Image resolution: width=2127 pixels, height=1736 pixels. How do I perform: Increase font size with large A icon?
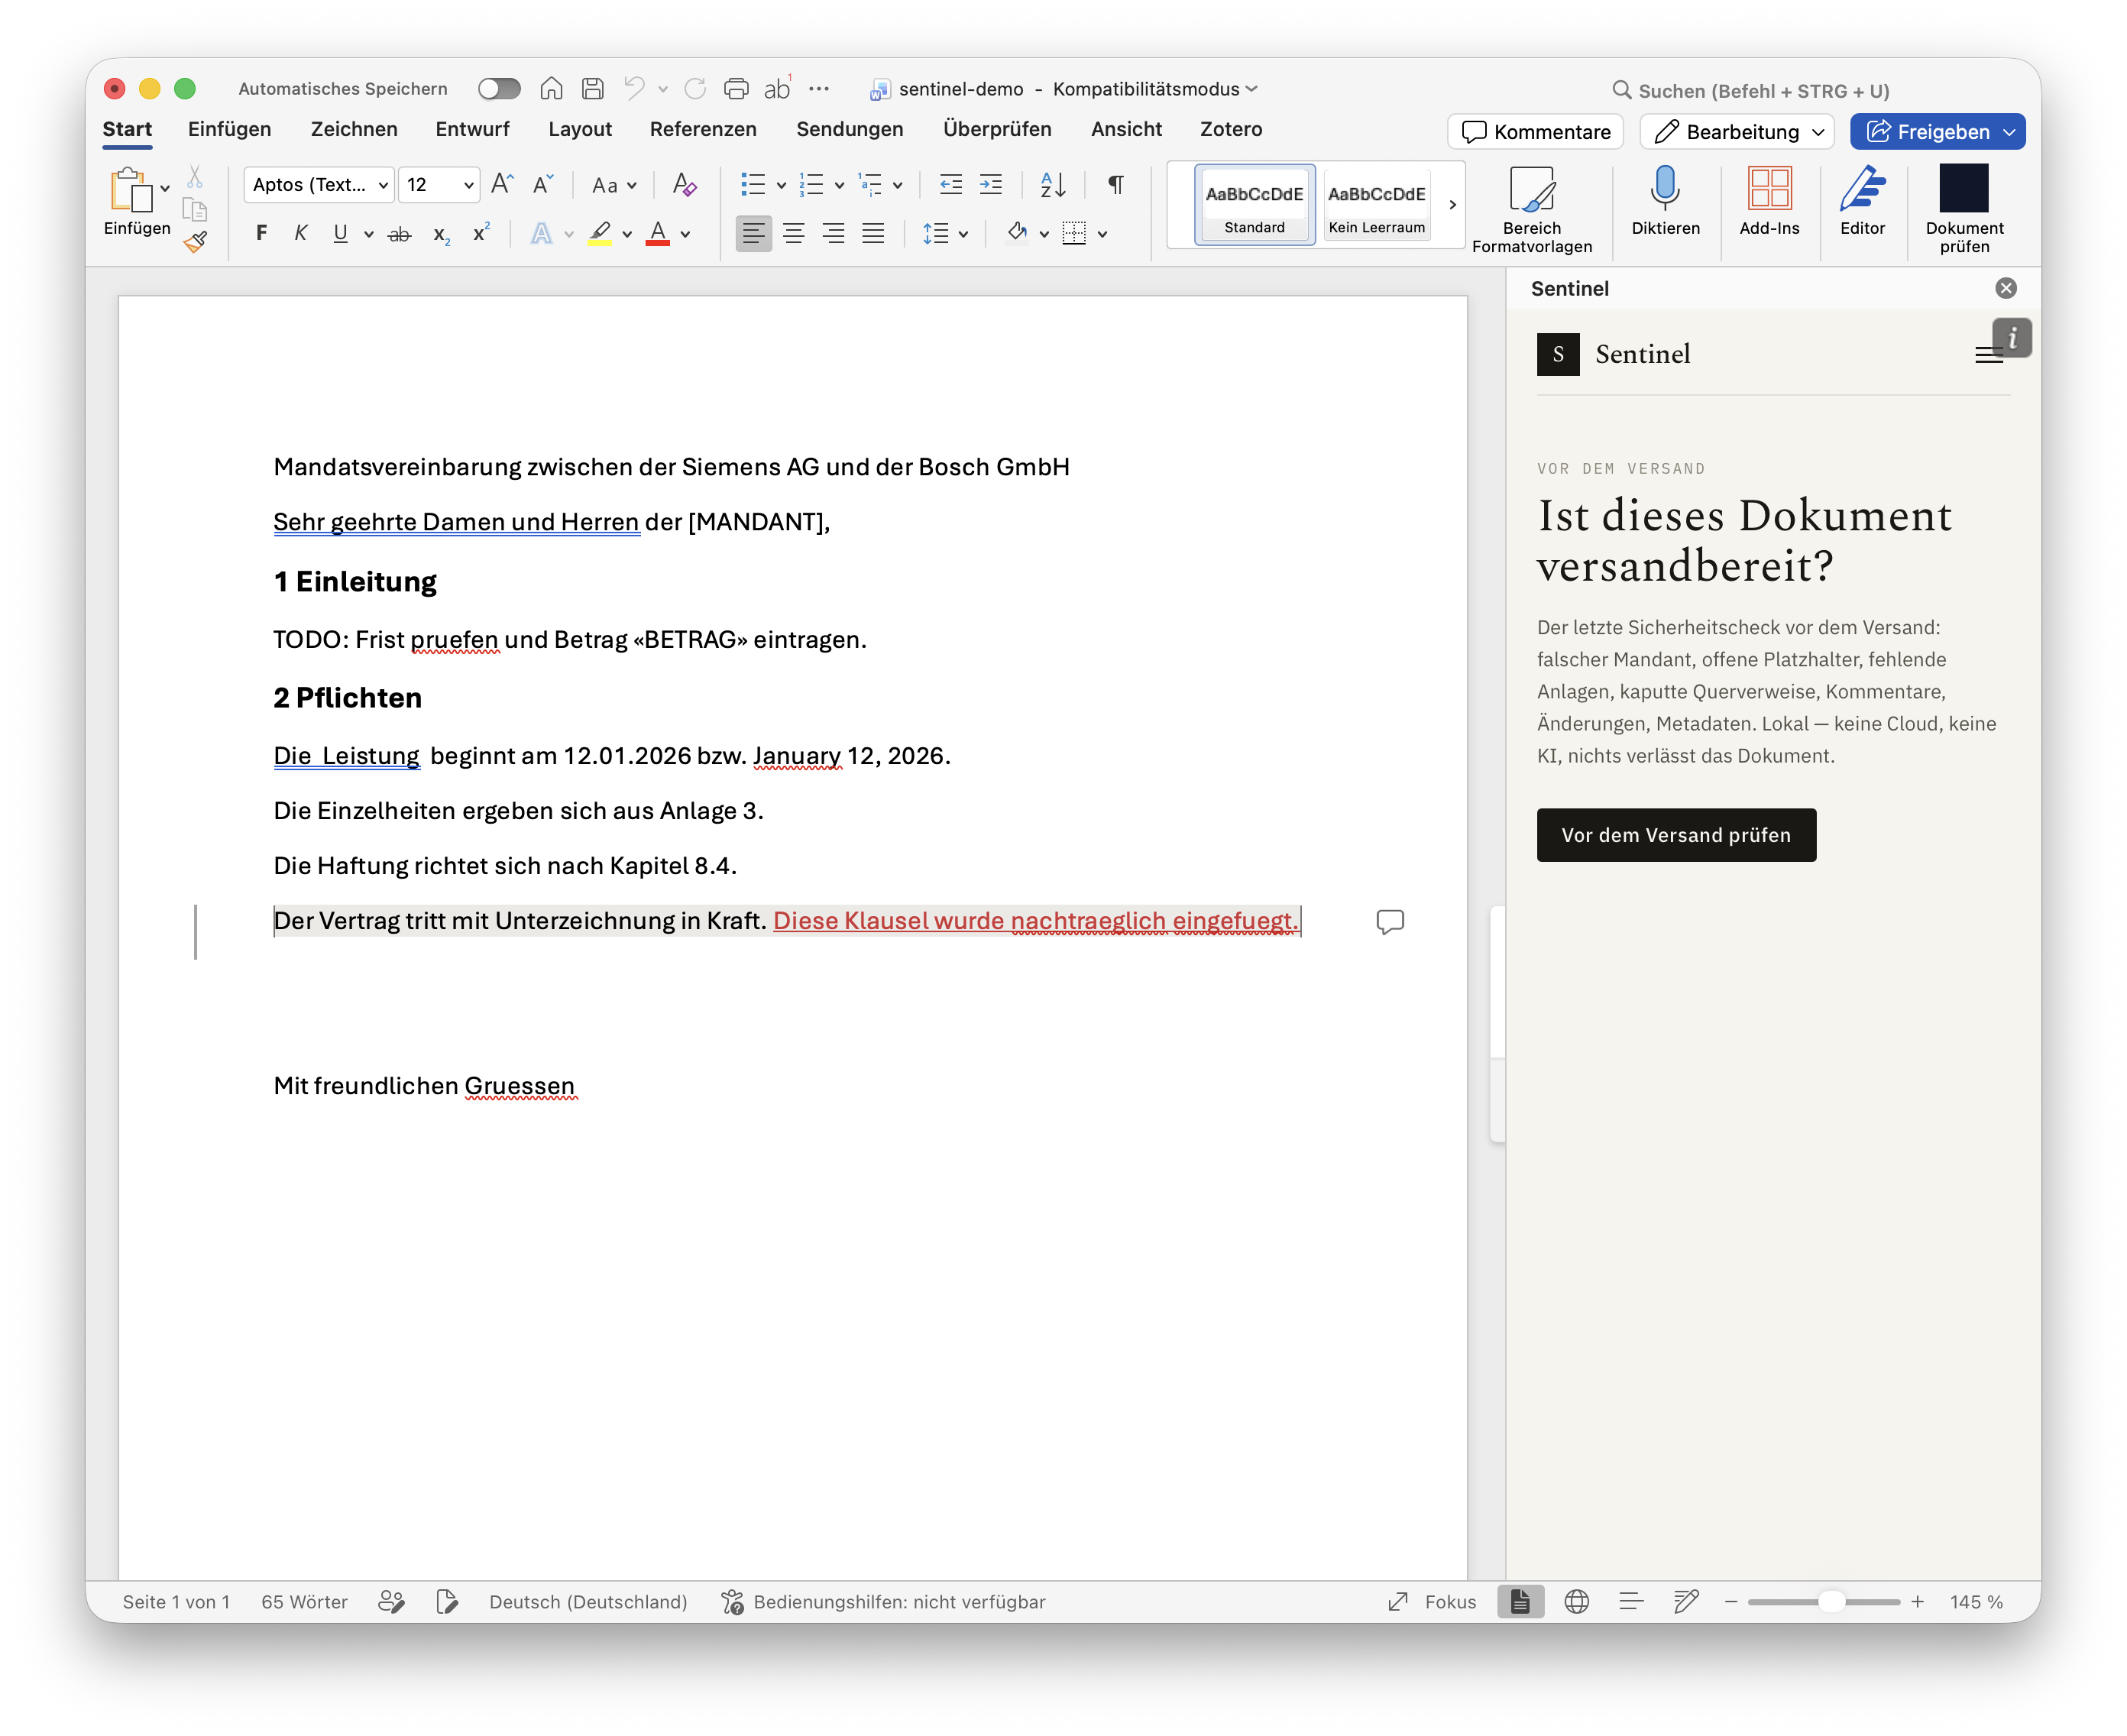click(x=502, y=184)
